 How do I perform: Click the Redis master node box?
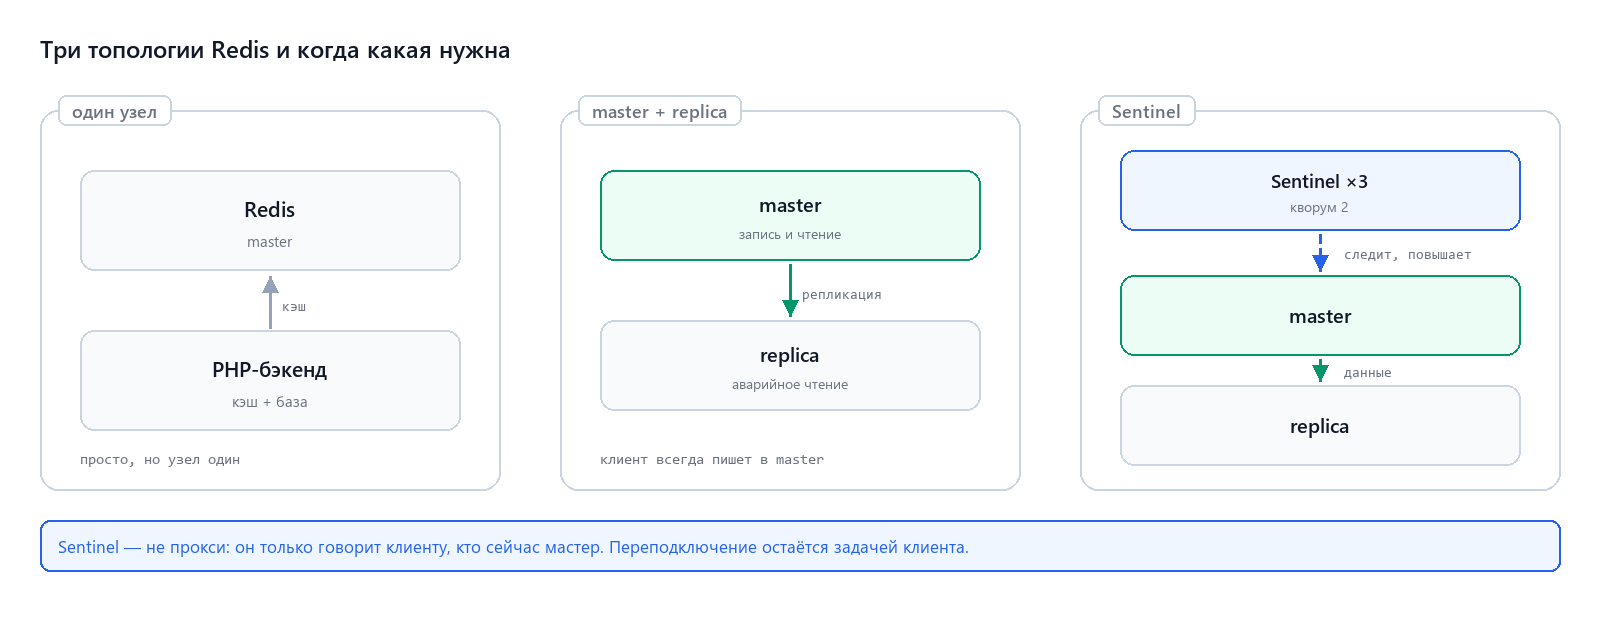pyautogui.click(x=270, y=220)
